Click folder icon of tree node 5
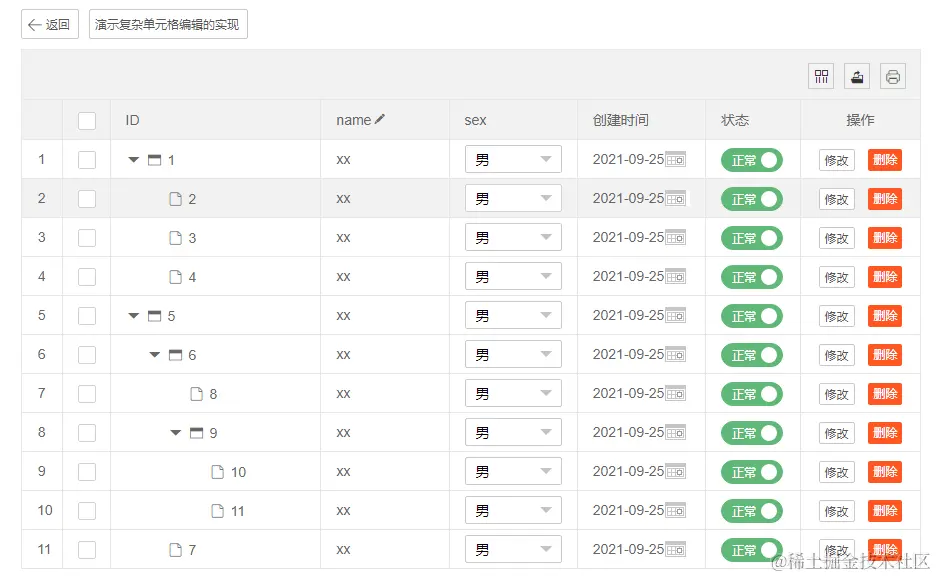 pyautogui.click(x=154, y=316)
